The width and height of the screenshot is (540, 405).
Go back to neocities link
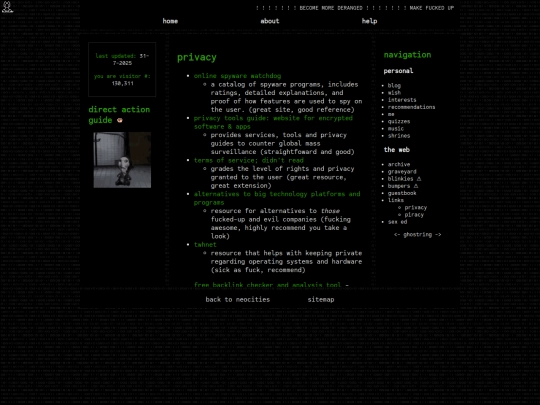[x=238, y=300]
